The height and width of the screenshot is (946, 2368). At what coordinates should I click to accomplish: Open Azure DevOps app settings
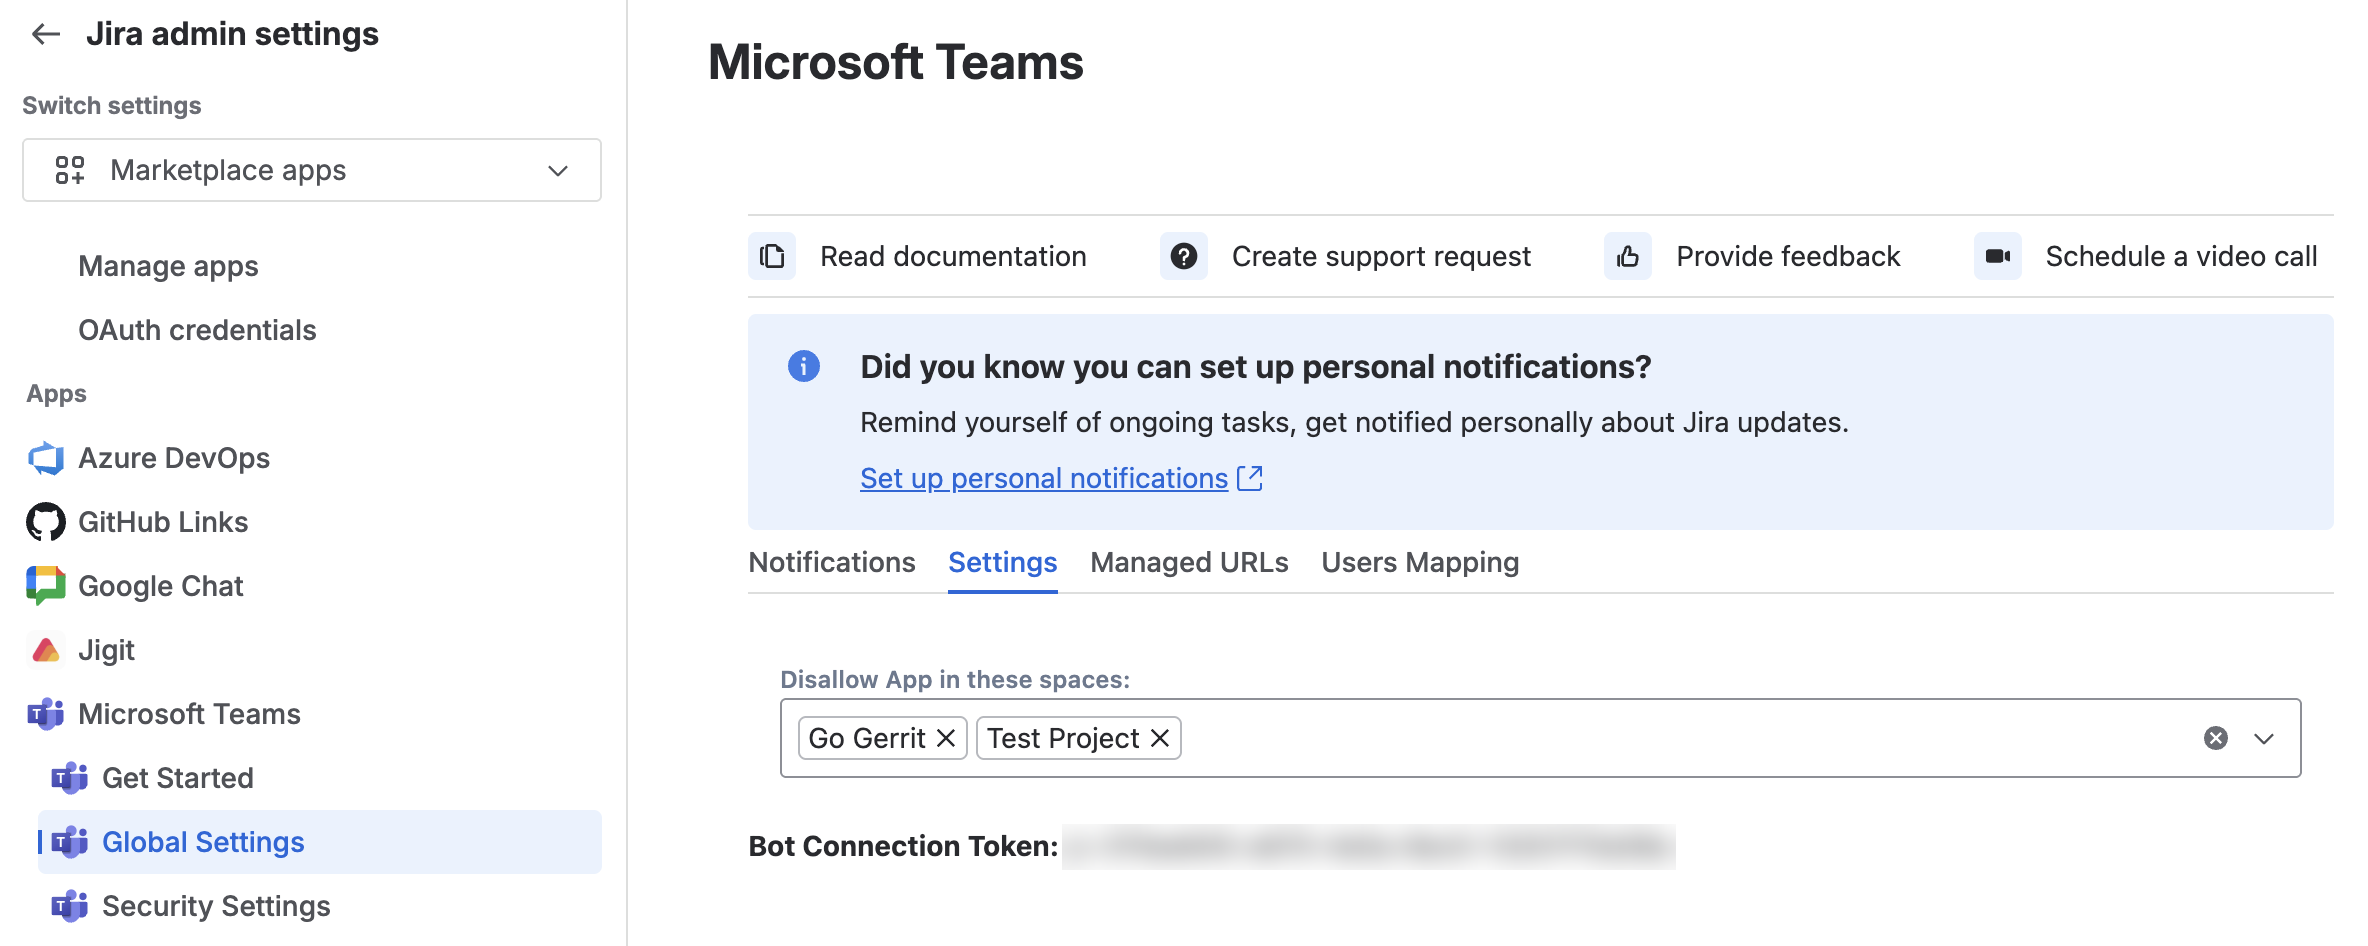(174, 458)
